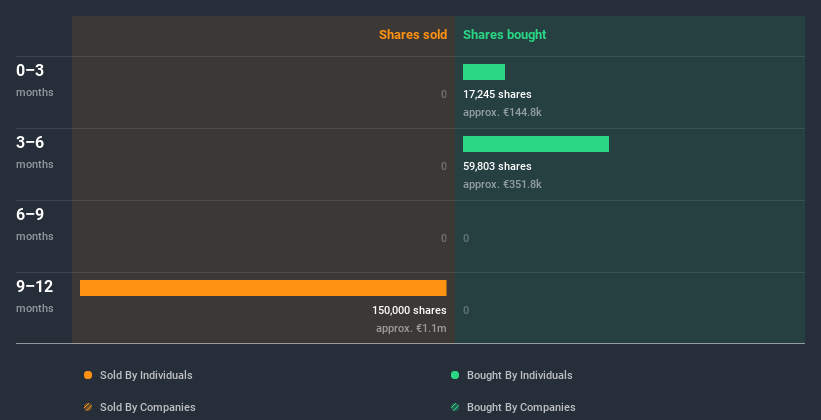Click the striped Sold By Companies legend icon
Image resolution: width=821 pixels, height=420 pixels.
(88, 407)
